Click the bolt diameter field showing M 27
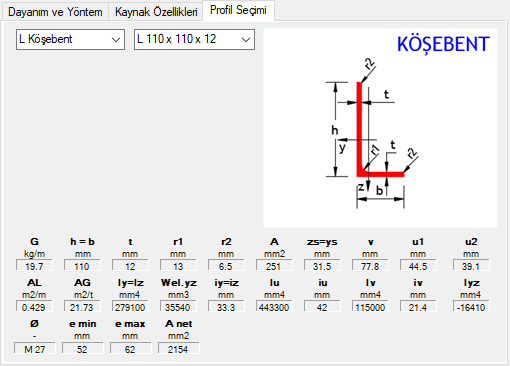The width and height of the screenshot is (510, 366). tap(35, 348)
